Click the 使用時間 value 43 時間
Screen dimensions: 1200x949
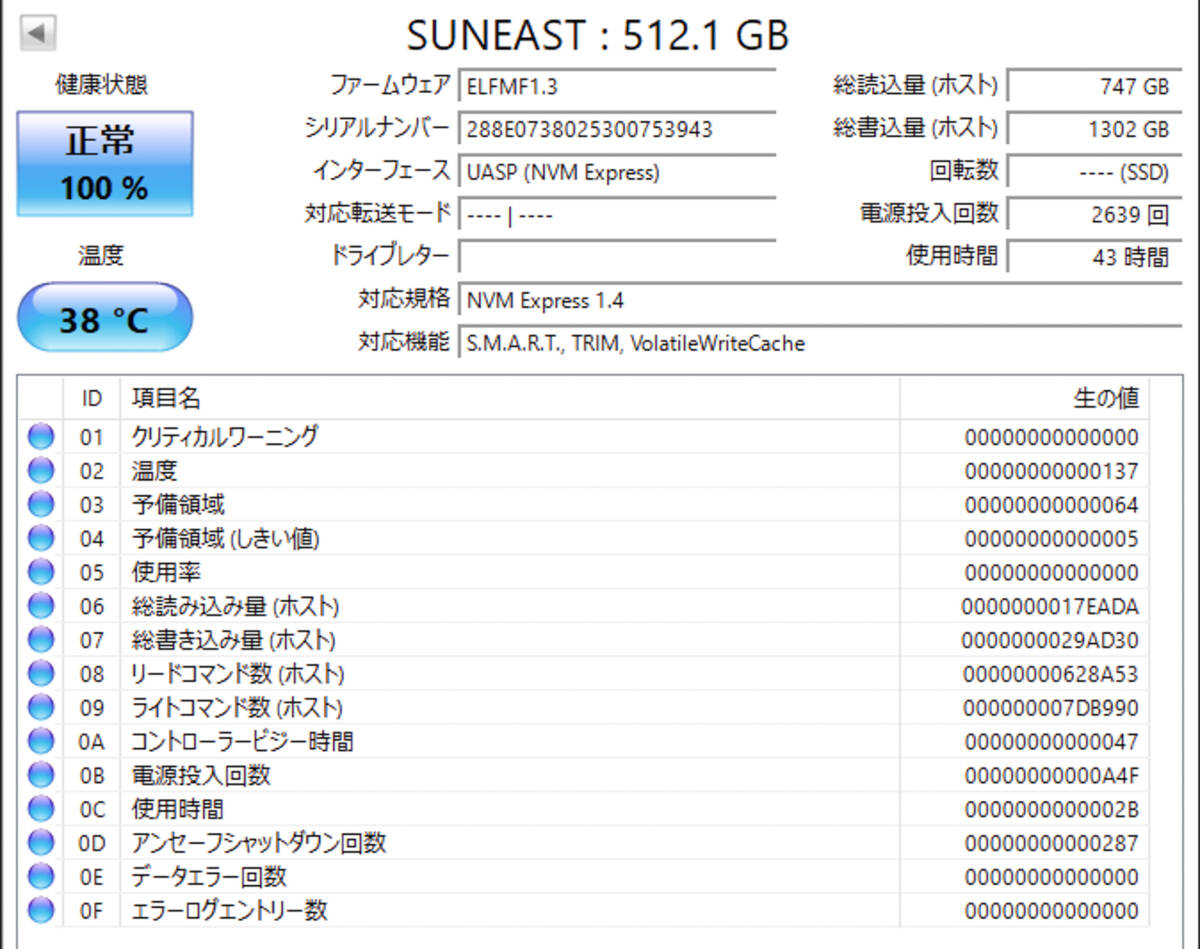pos(1093,257)
